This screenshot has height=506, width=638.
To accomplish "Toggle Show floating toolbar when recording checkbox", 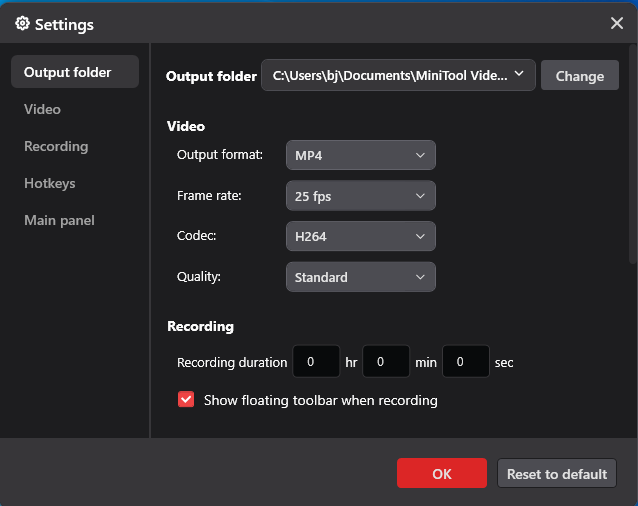I will (186, 400).
